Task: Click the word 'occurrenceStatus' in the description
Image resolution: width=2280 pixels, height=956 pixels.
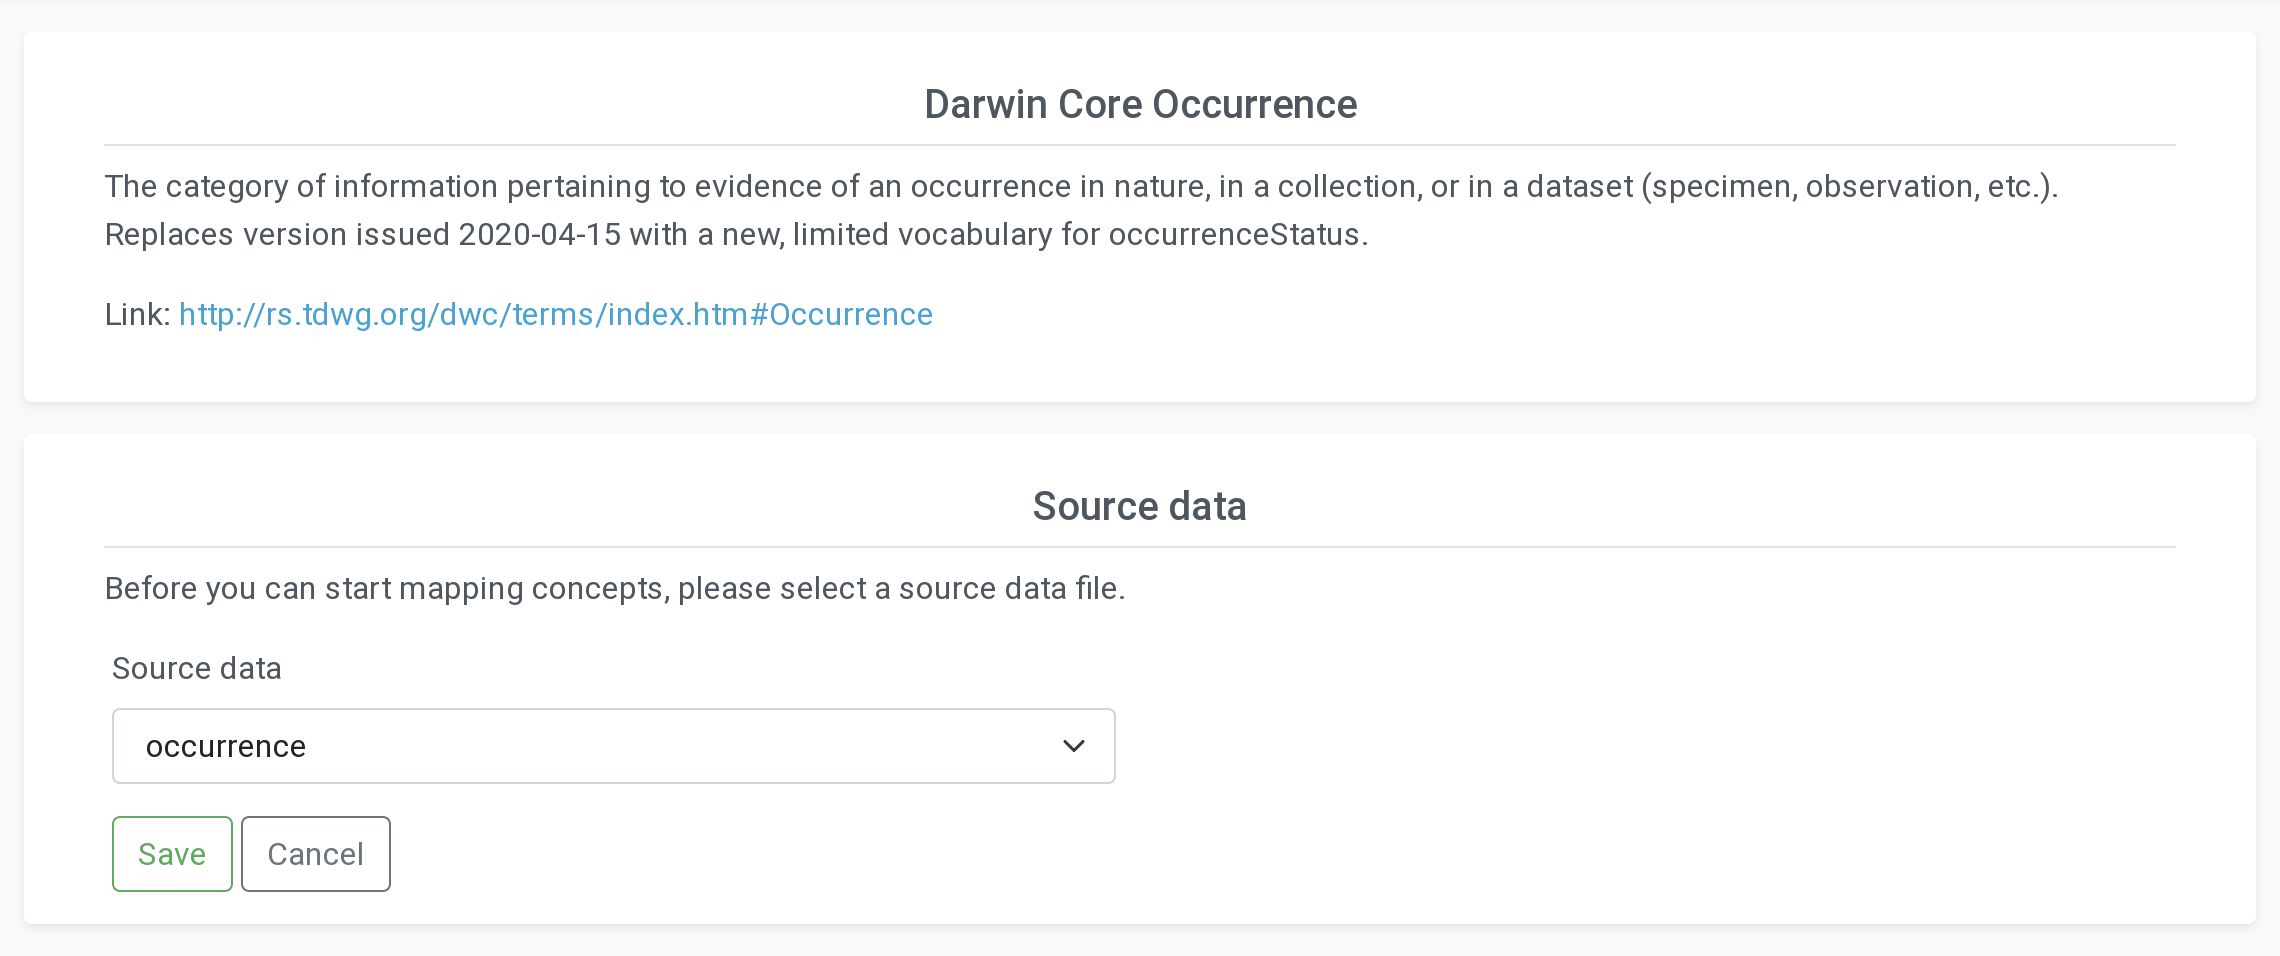Action: point(1235,235)
